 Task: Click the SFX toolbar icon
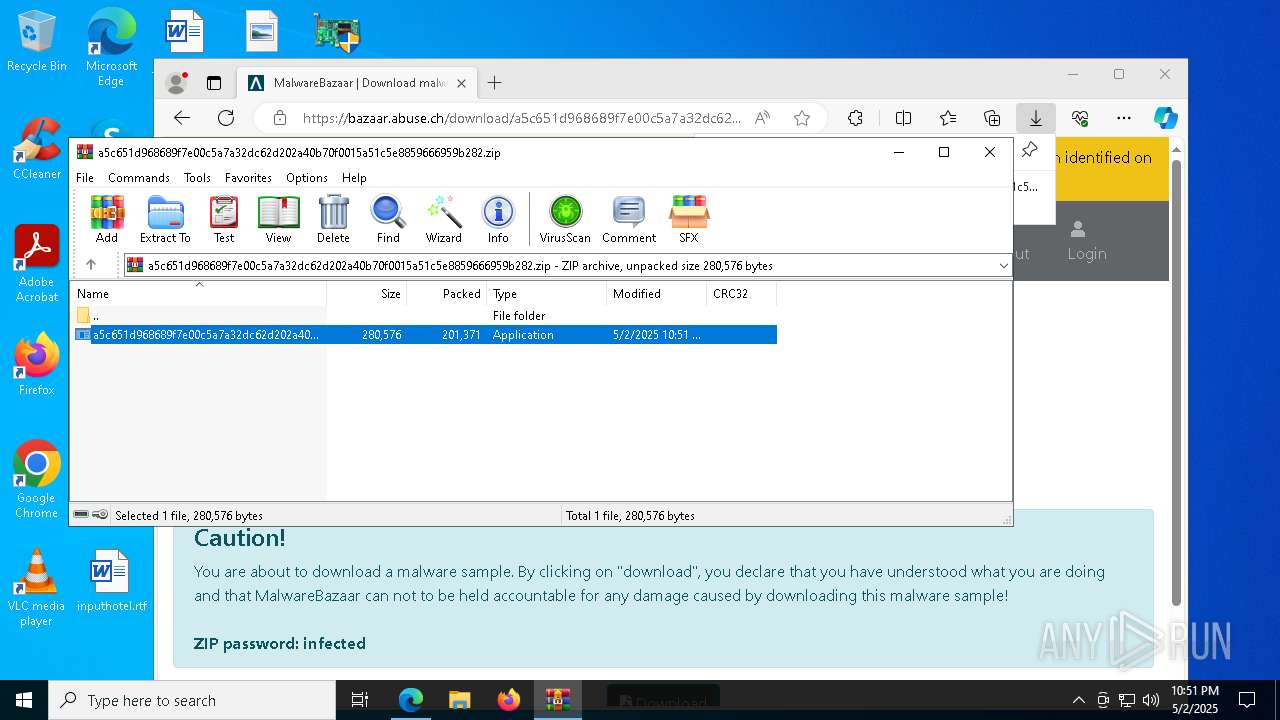[689, 219]
